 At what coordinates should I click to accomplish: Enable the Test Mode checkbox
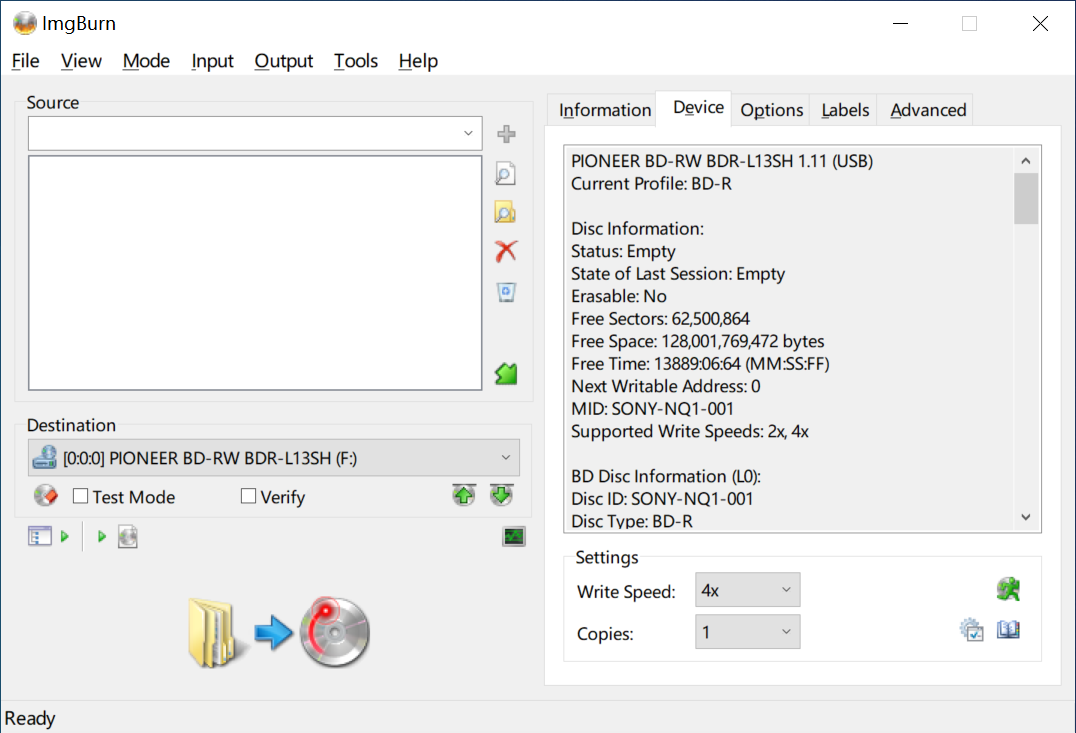click(x=80, y=496)
